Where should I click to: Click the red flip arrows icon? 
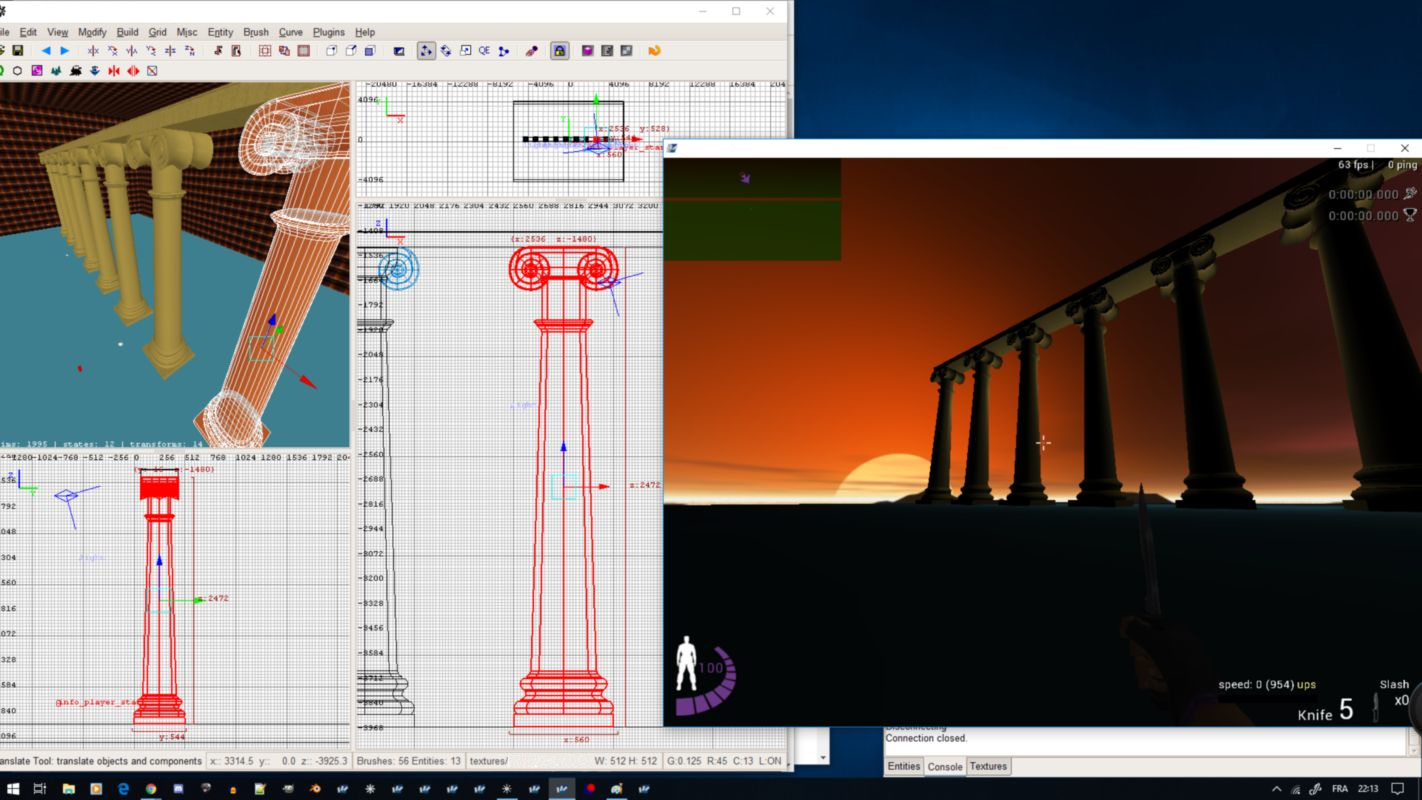114,71
